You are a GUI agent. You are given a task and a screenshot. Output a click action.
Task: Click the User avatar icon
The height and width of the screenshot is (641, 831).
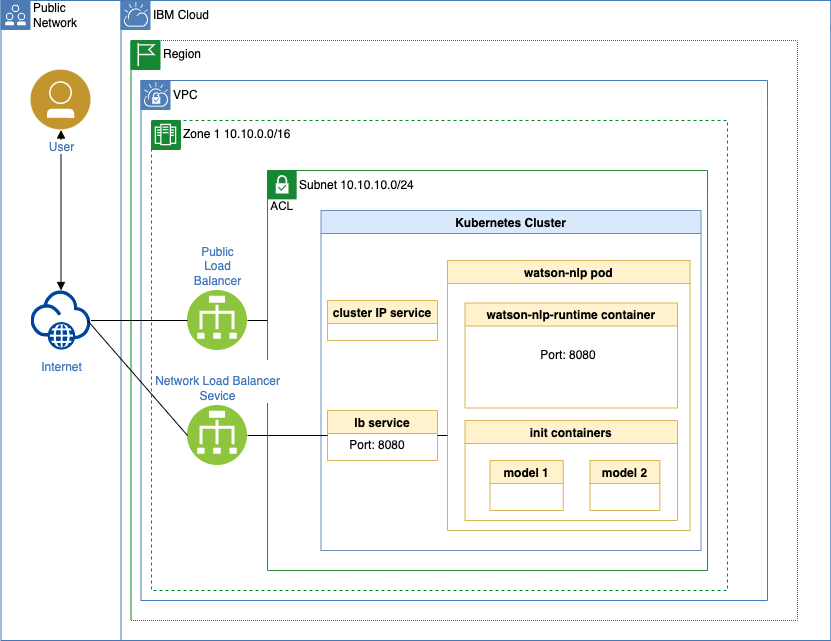[61, 100]
